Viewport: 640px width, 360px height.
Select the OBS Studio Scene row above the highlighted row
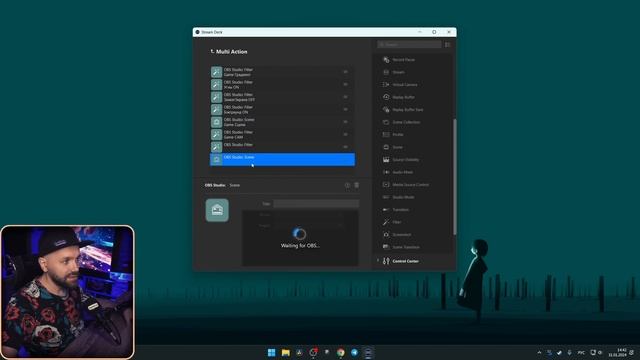point(282,122)
